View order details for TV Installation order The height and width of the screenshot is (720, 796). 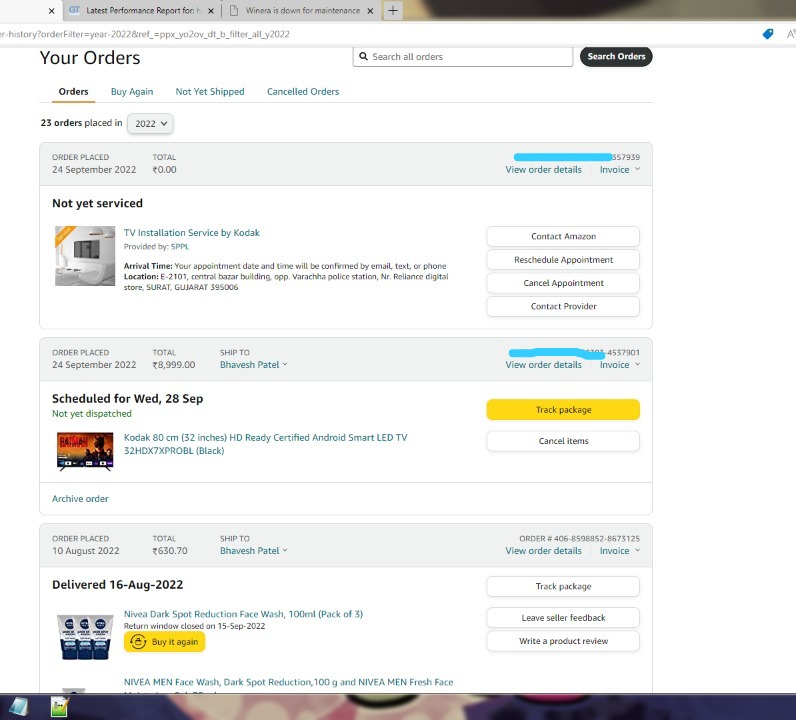(x=543, y=170)
